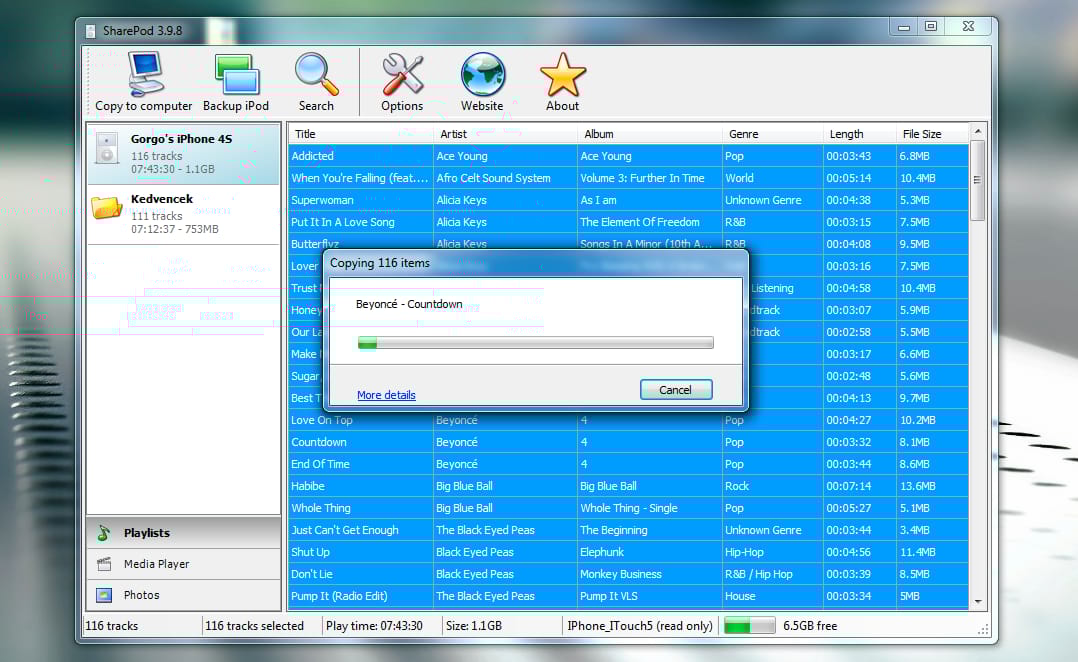Click the window resize grip in status bar

click(984, 629)
